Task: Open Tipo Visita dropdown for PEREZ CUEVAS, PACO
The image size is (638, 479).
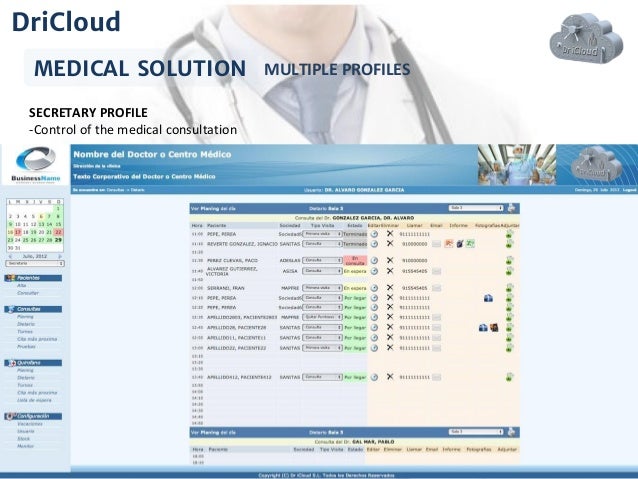Action: point(322,260)
